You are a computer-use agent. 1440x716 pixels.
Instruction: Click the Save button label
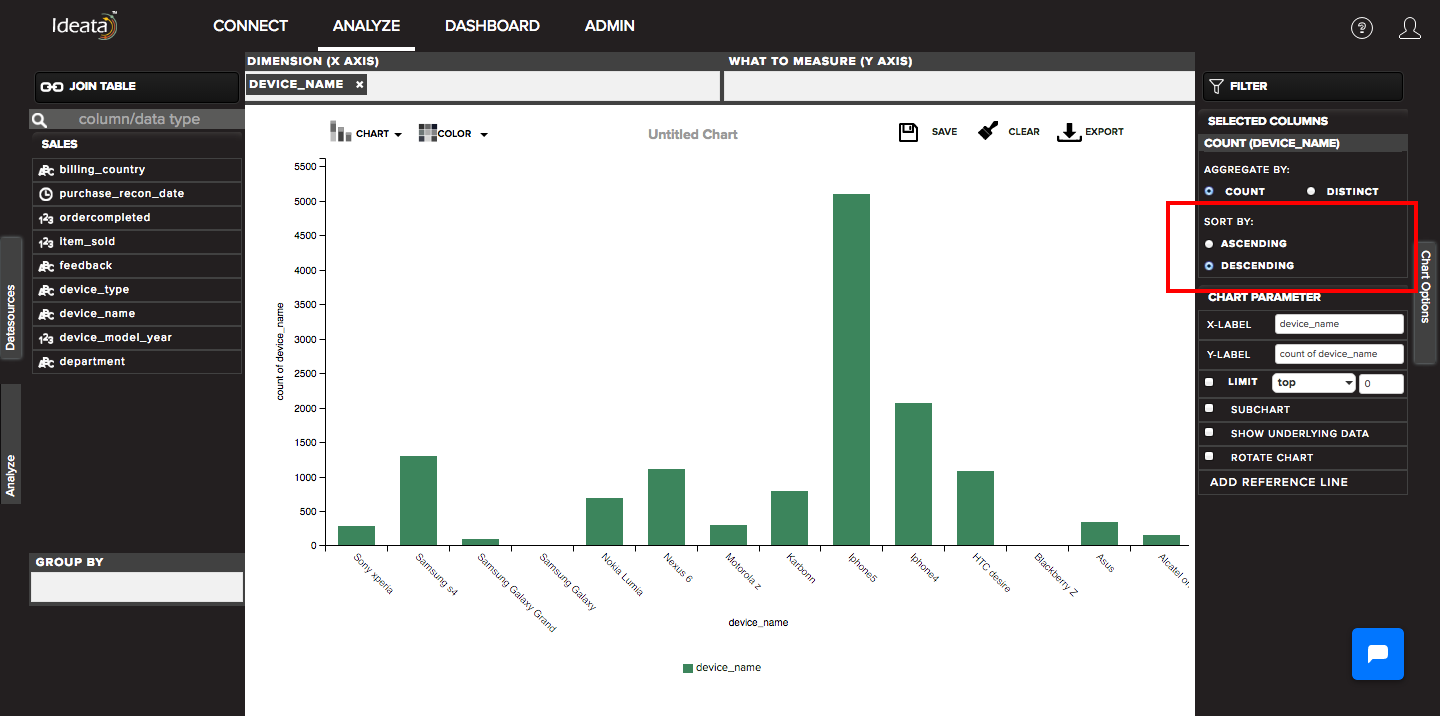coord(944,132)
